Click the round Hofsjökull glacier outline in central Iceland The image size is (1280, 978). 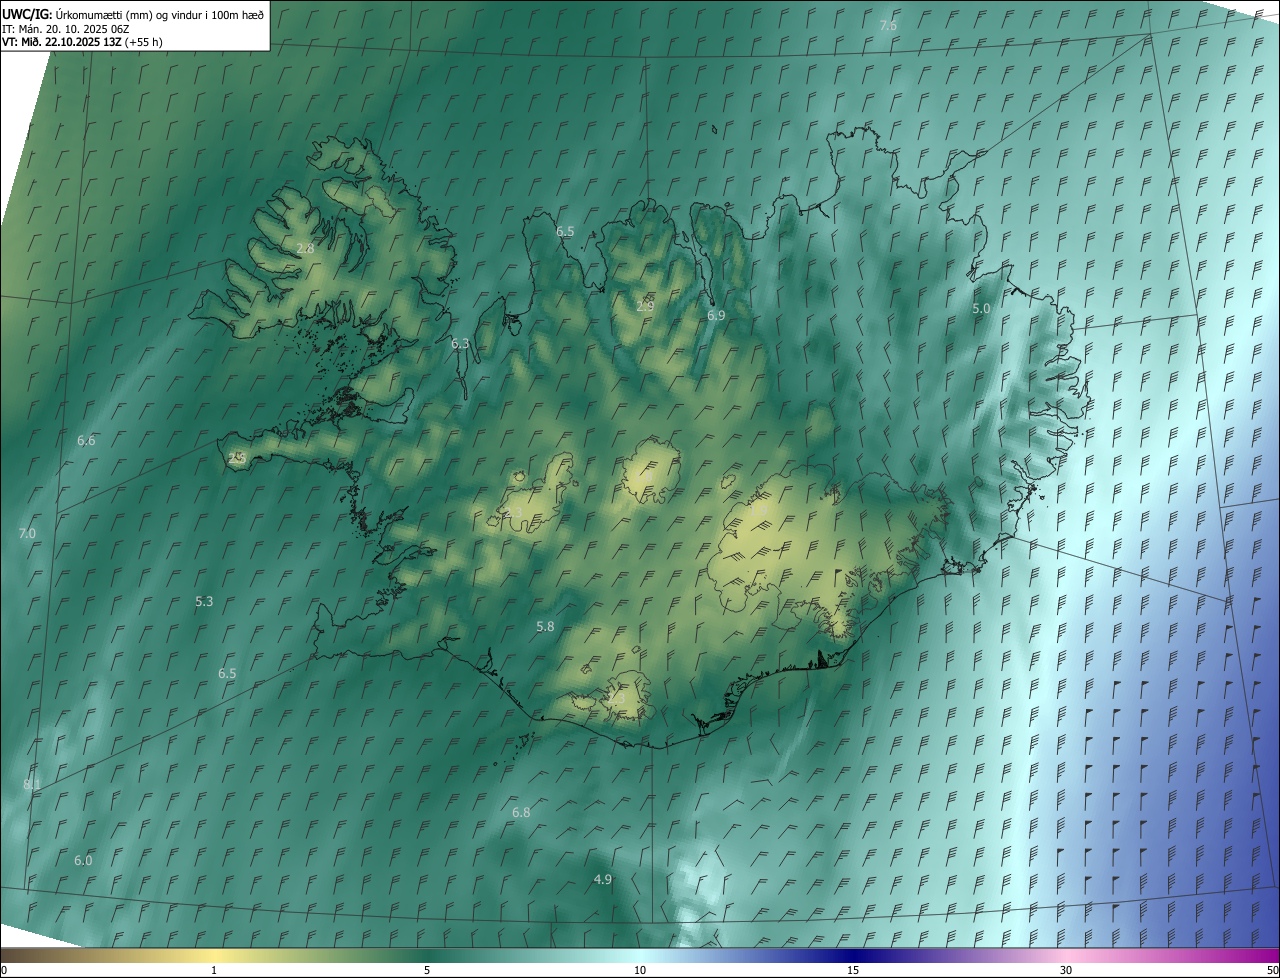(652, 470)
